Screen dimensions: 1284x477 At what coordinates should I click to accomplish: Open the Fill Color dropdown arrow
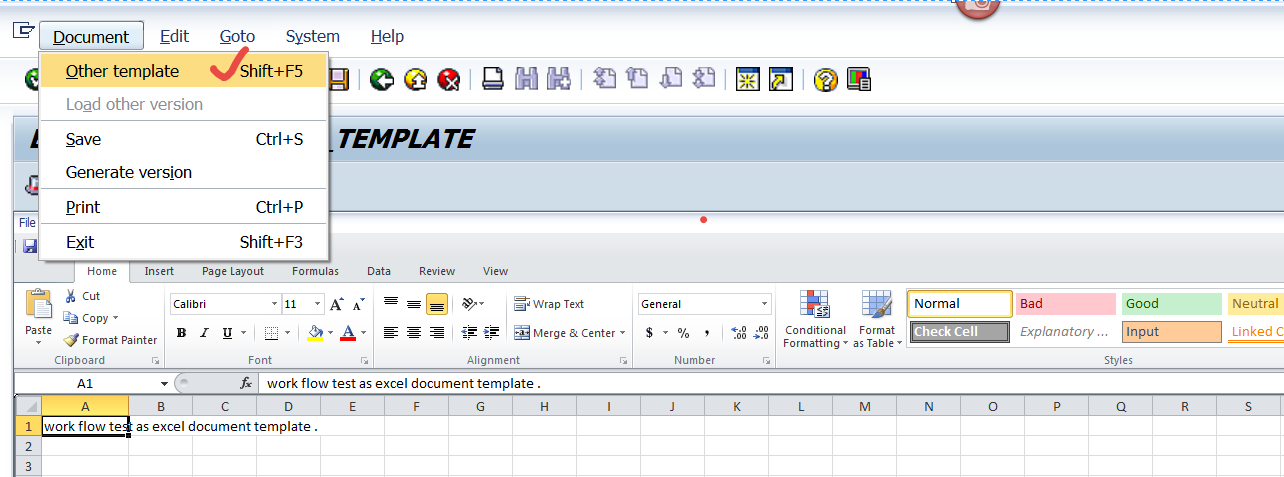coord(329,333)
